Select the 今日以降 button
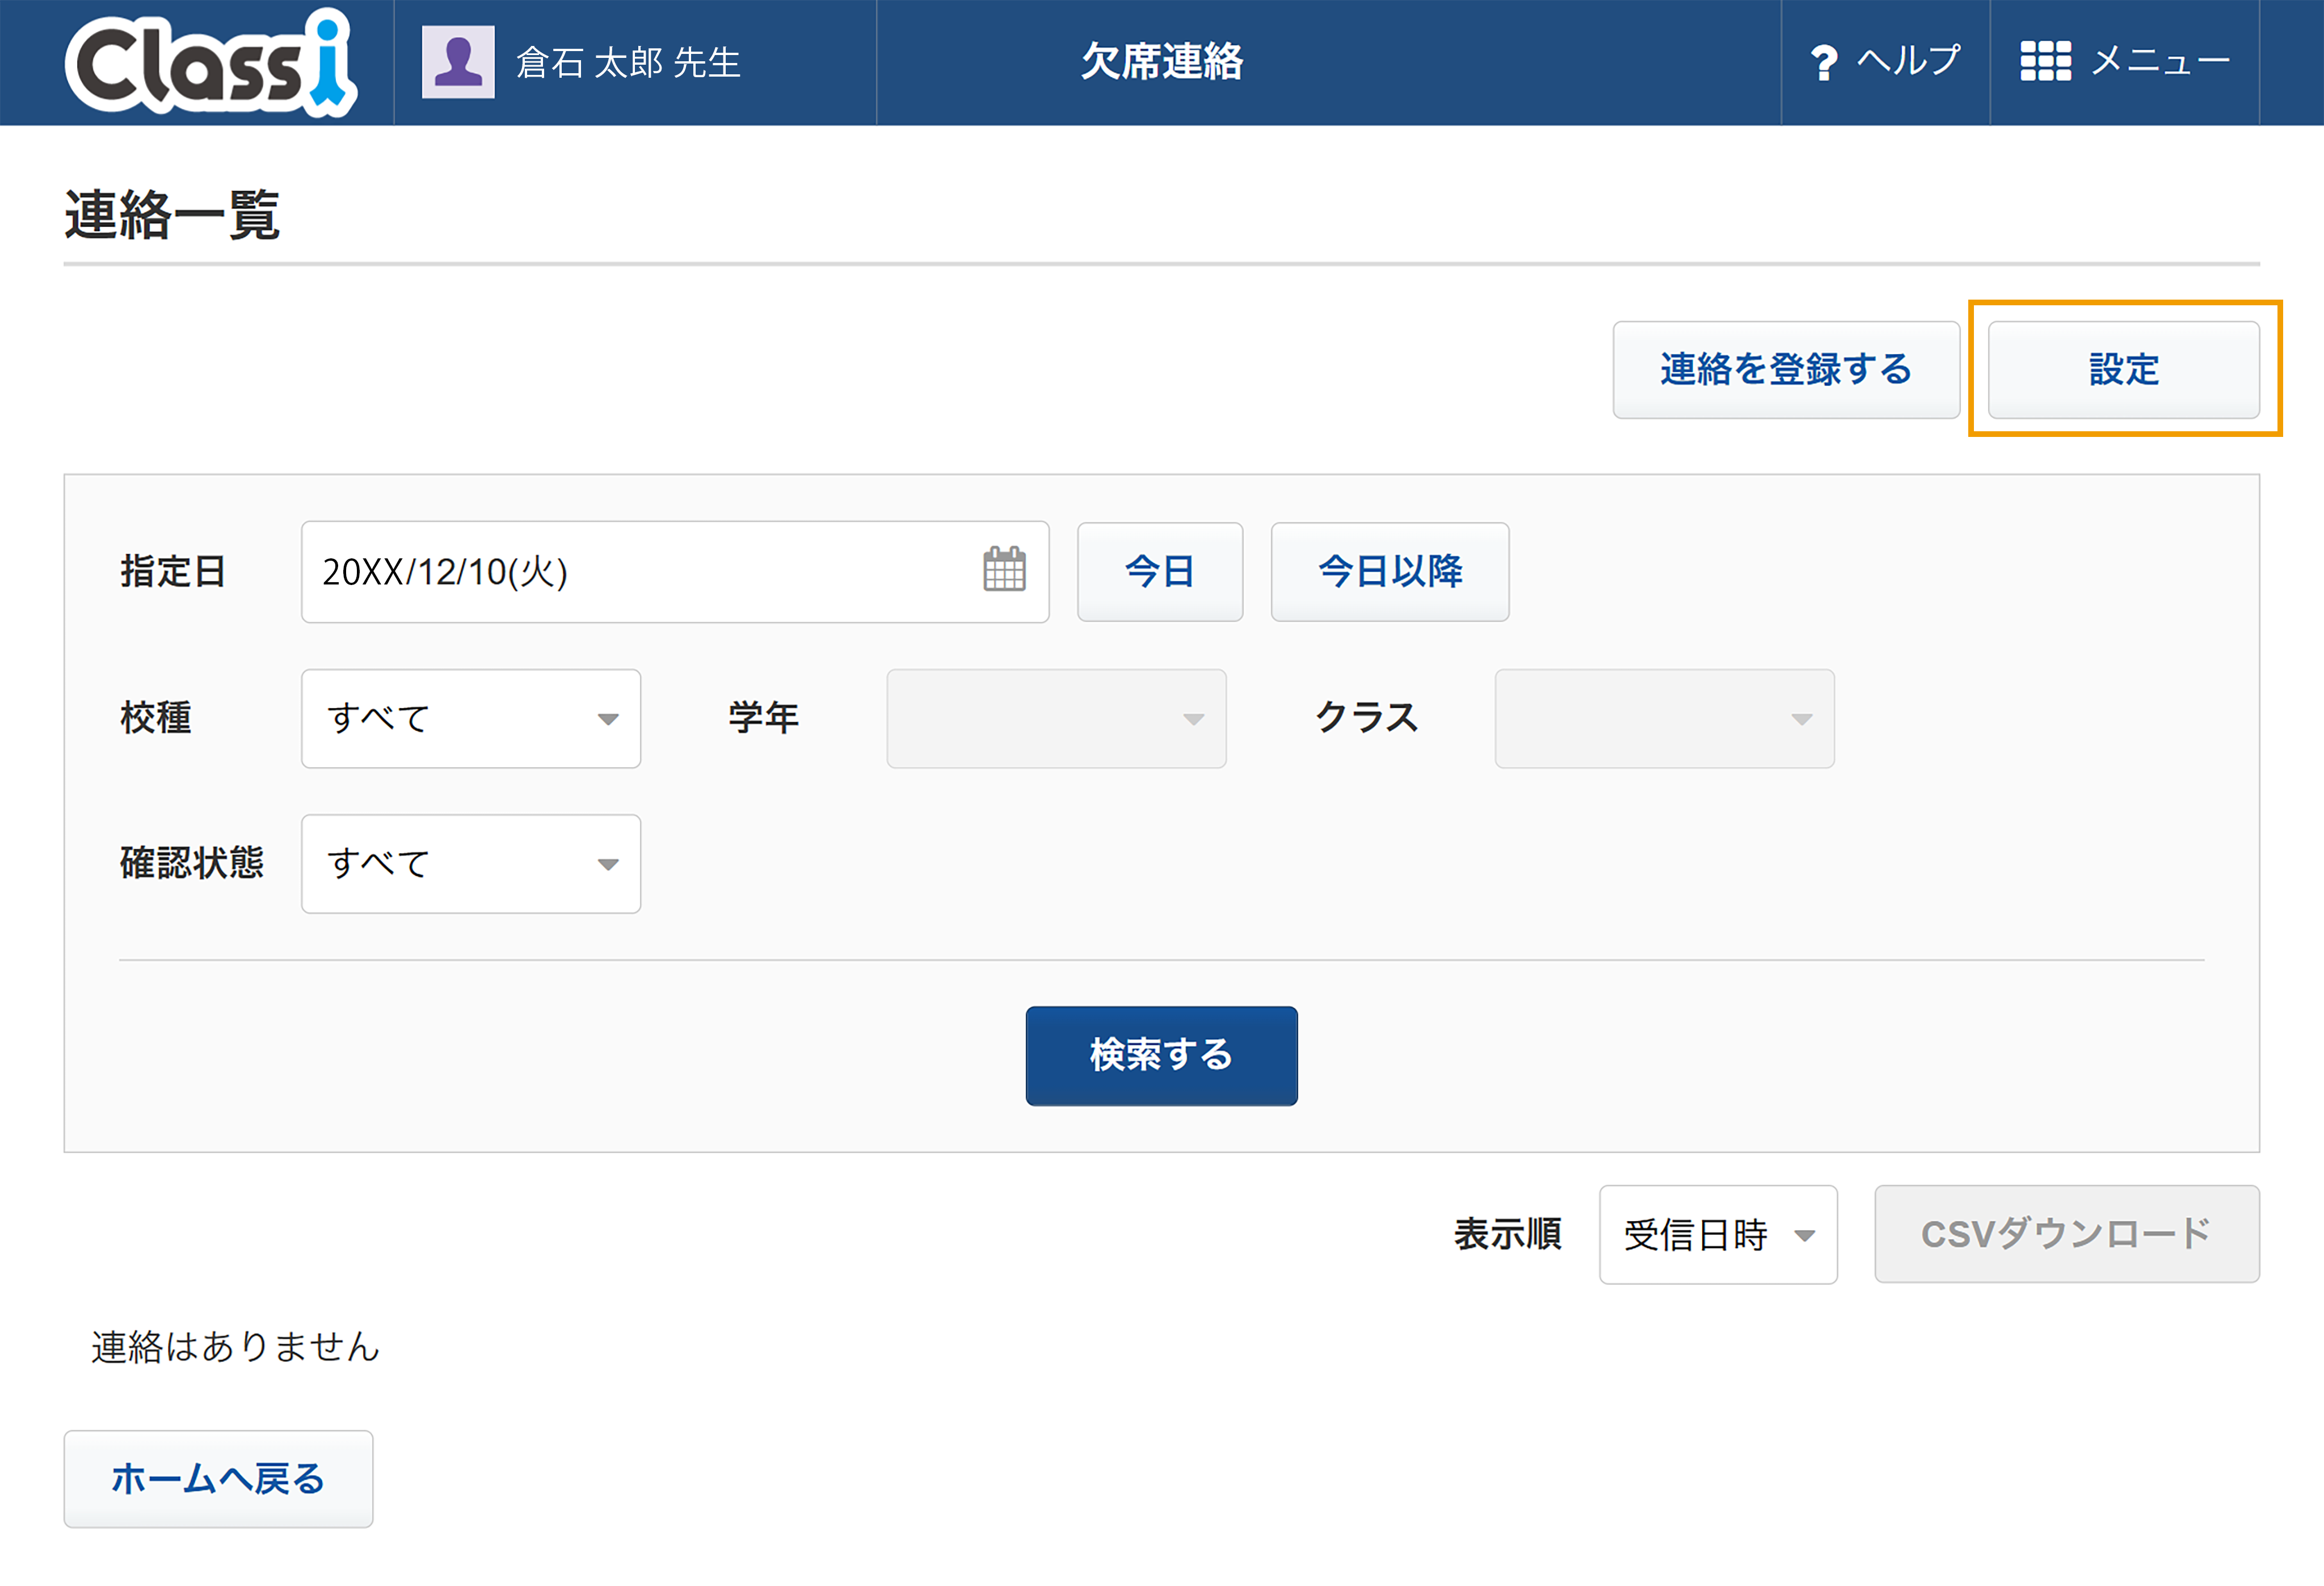Viewport: 2324px width, 1586px height. click(x=1390, y=572)
